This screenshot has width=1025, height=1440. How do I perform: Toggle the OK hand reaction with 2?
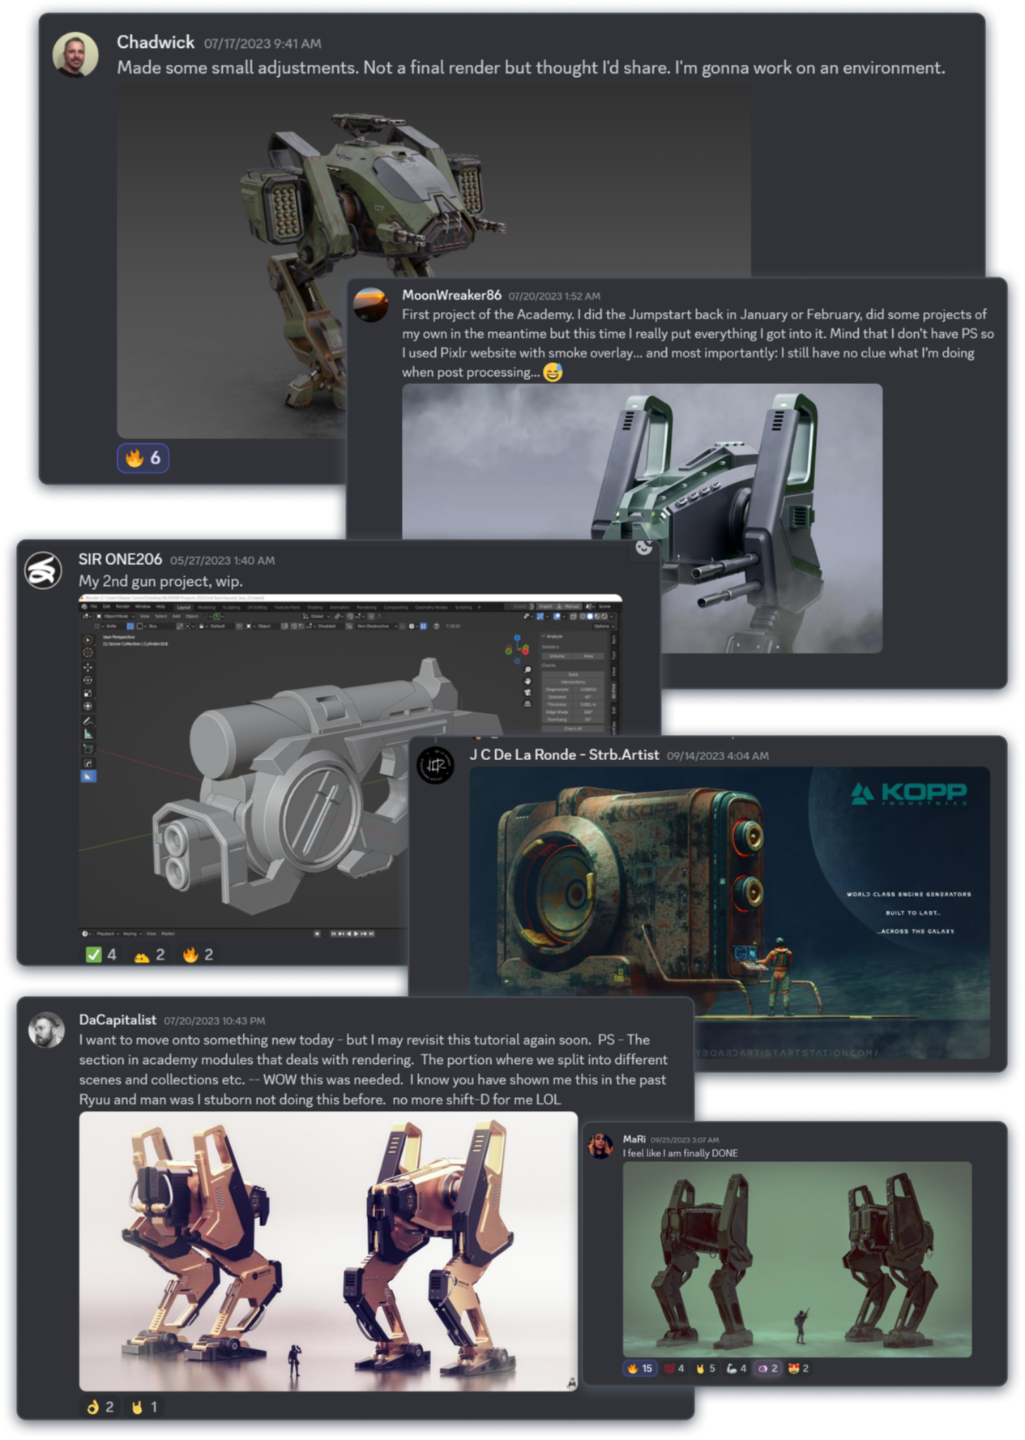click(x=100, y=1407)
